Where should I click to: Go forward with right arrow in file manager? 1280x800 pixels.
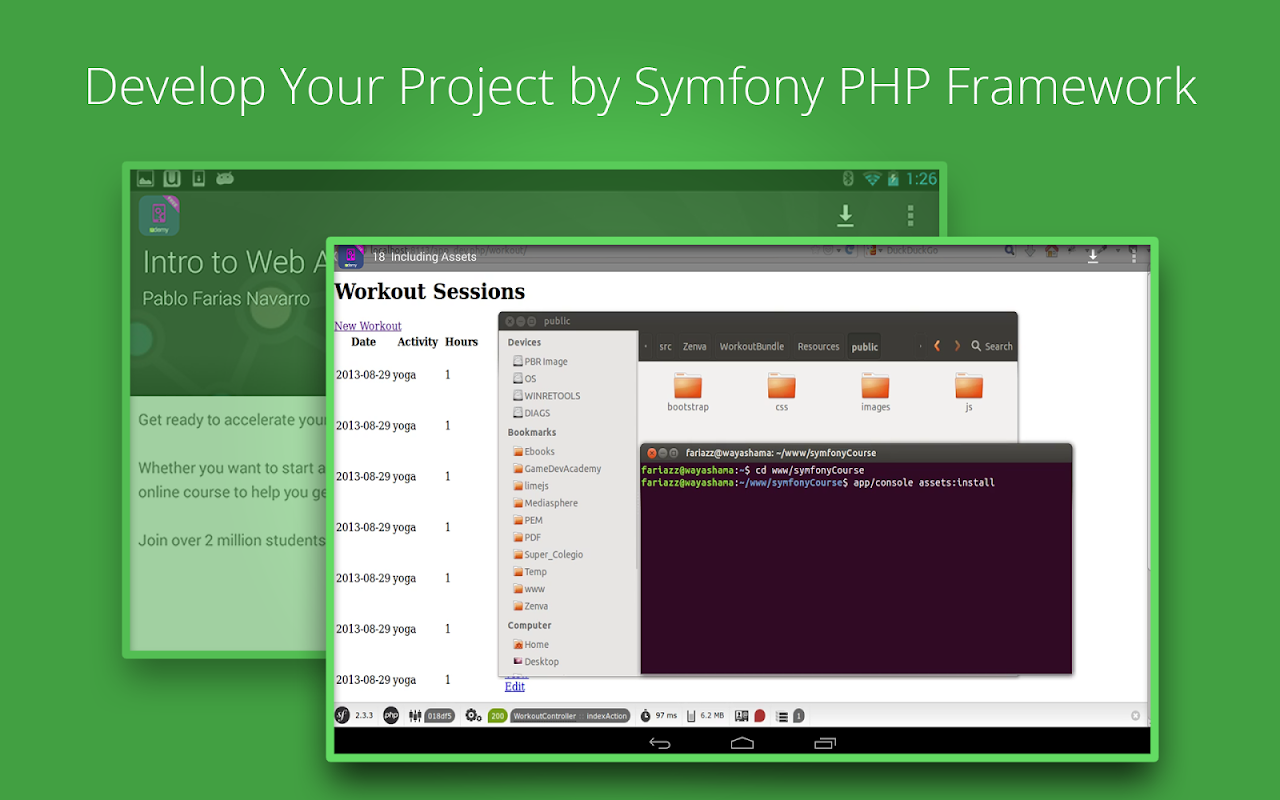coord(957,346)
